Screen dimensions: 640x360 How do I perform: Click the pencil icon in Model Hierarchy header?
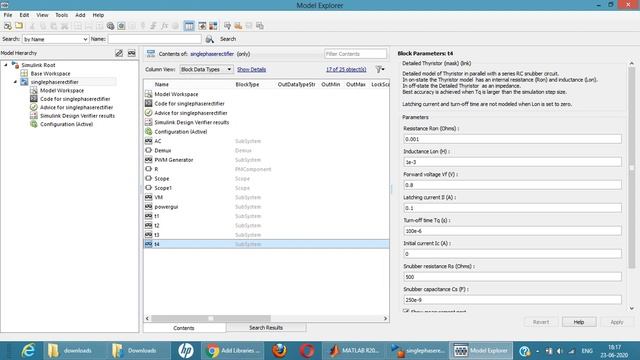pyautogui.click(x=119, y=53)
